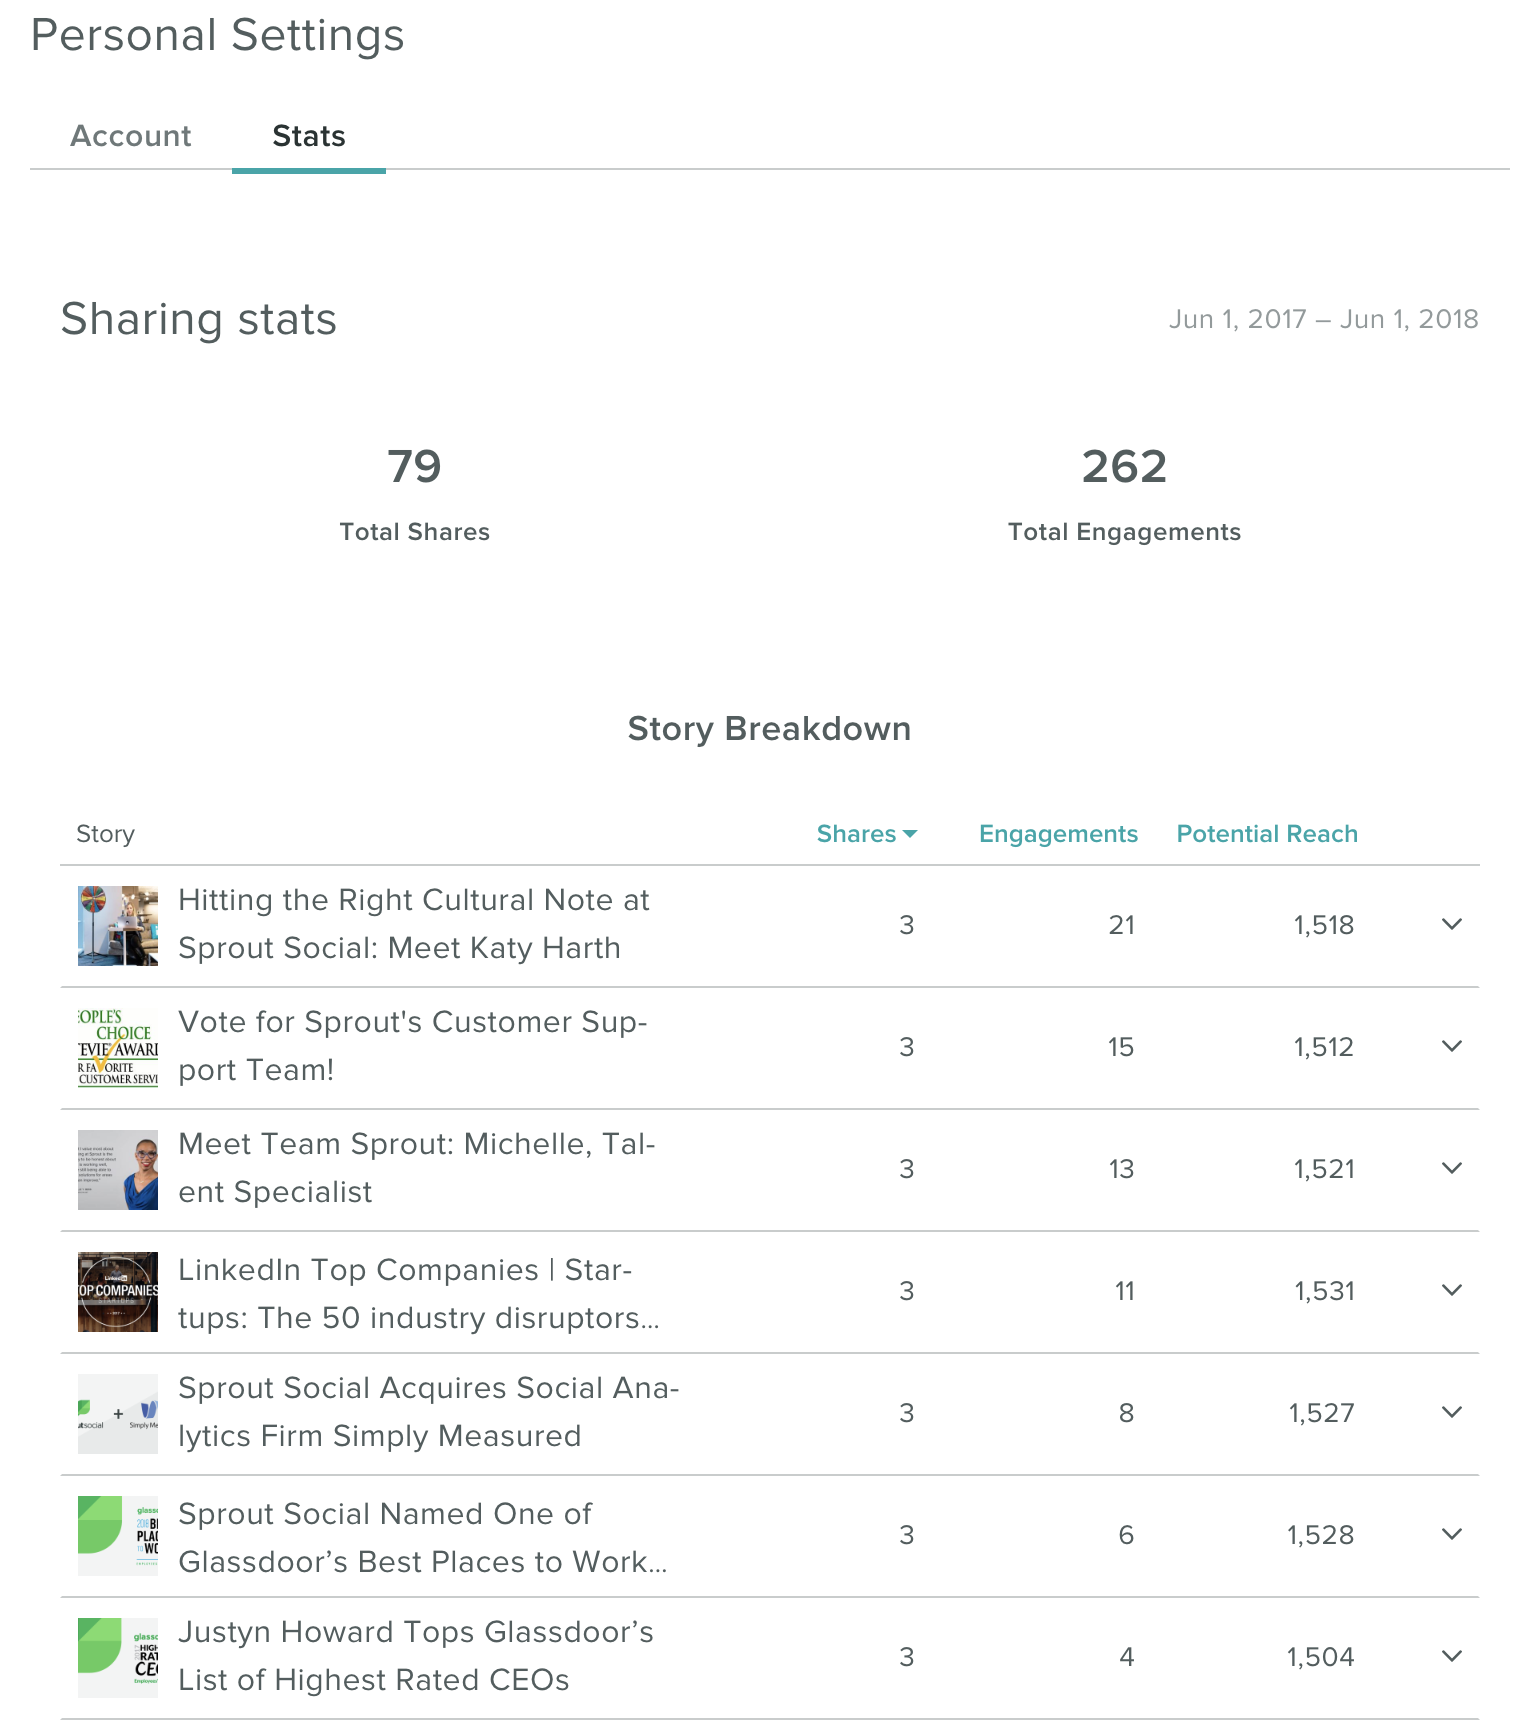Click potential reach value 1,531
Viewport: 1536px width, 1726px height.
[x=1325, y=1291]
